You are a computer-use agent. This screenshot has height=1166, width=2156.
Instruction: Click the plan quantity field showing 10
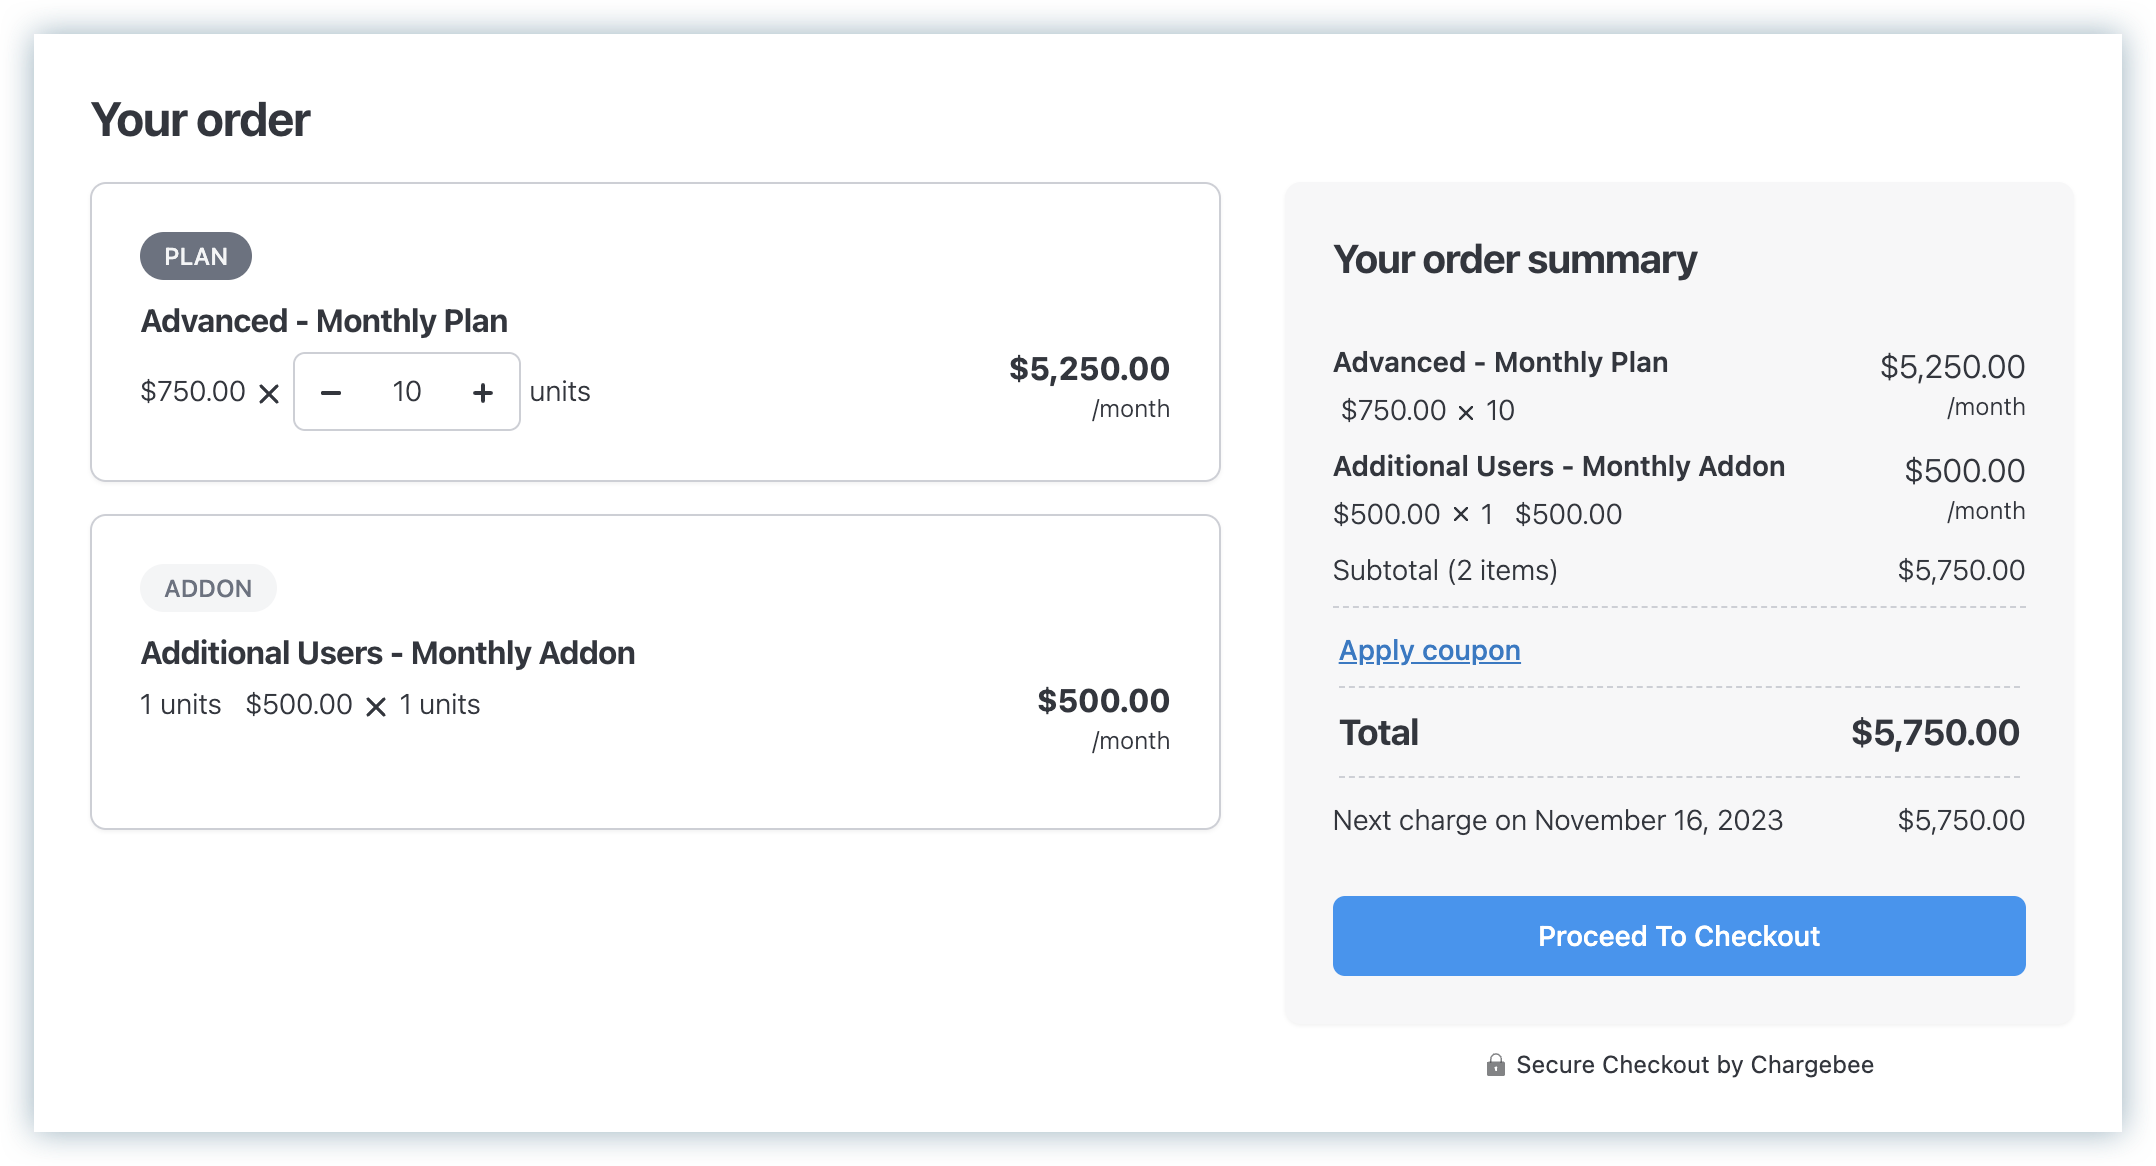[407, 392]
